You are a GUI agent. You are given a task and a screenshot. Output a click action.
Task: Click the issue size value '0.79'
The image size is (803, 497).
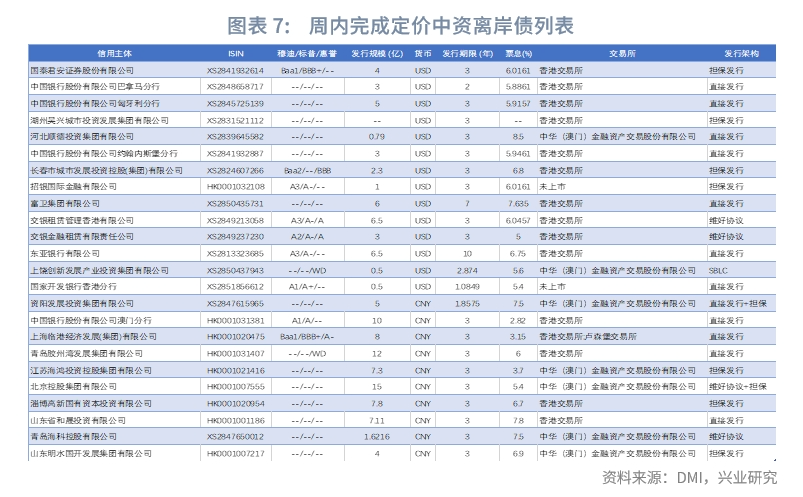pyautogui.click(x=377, y=137)
